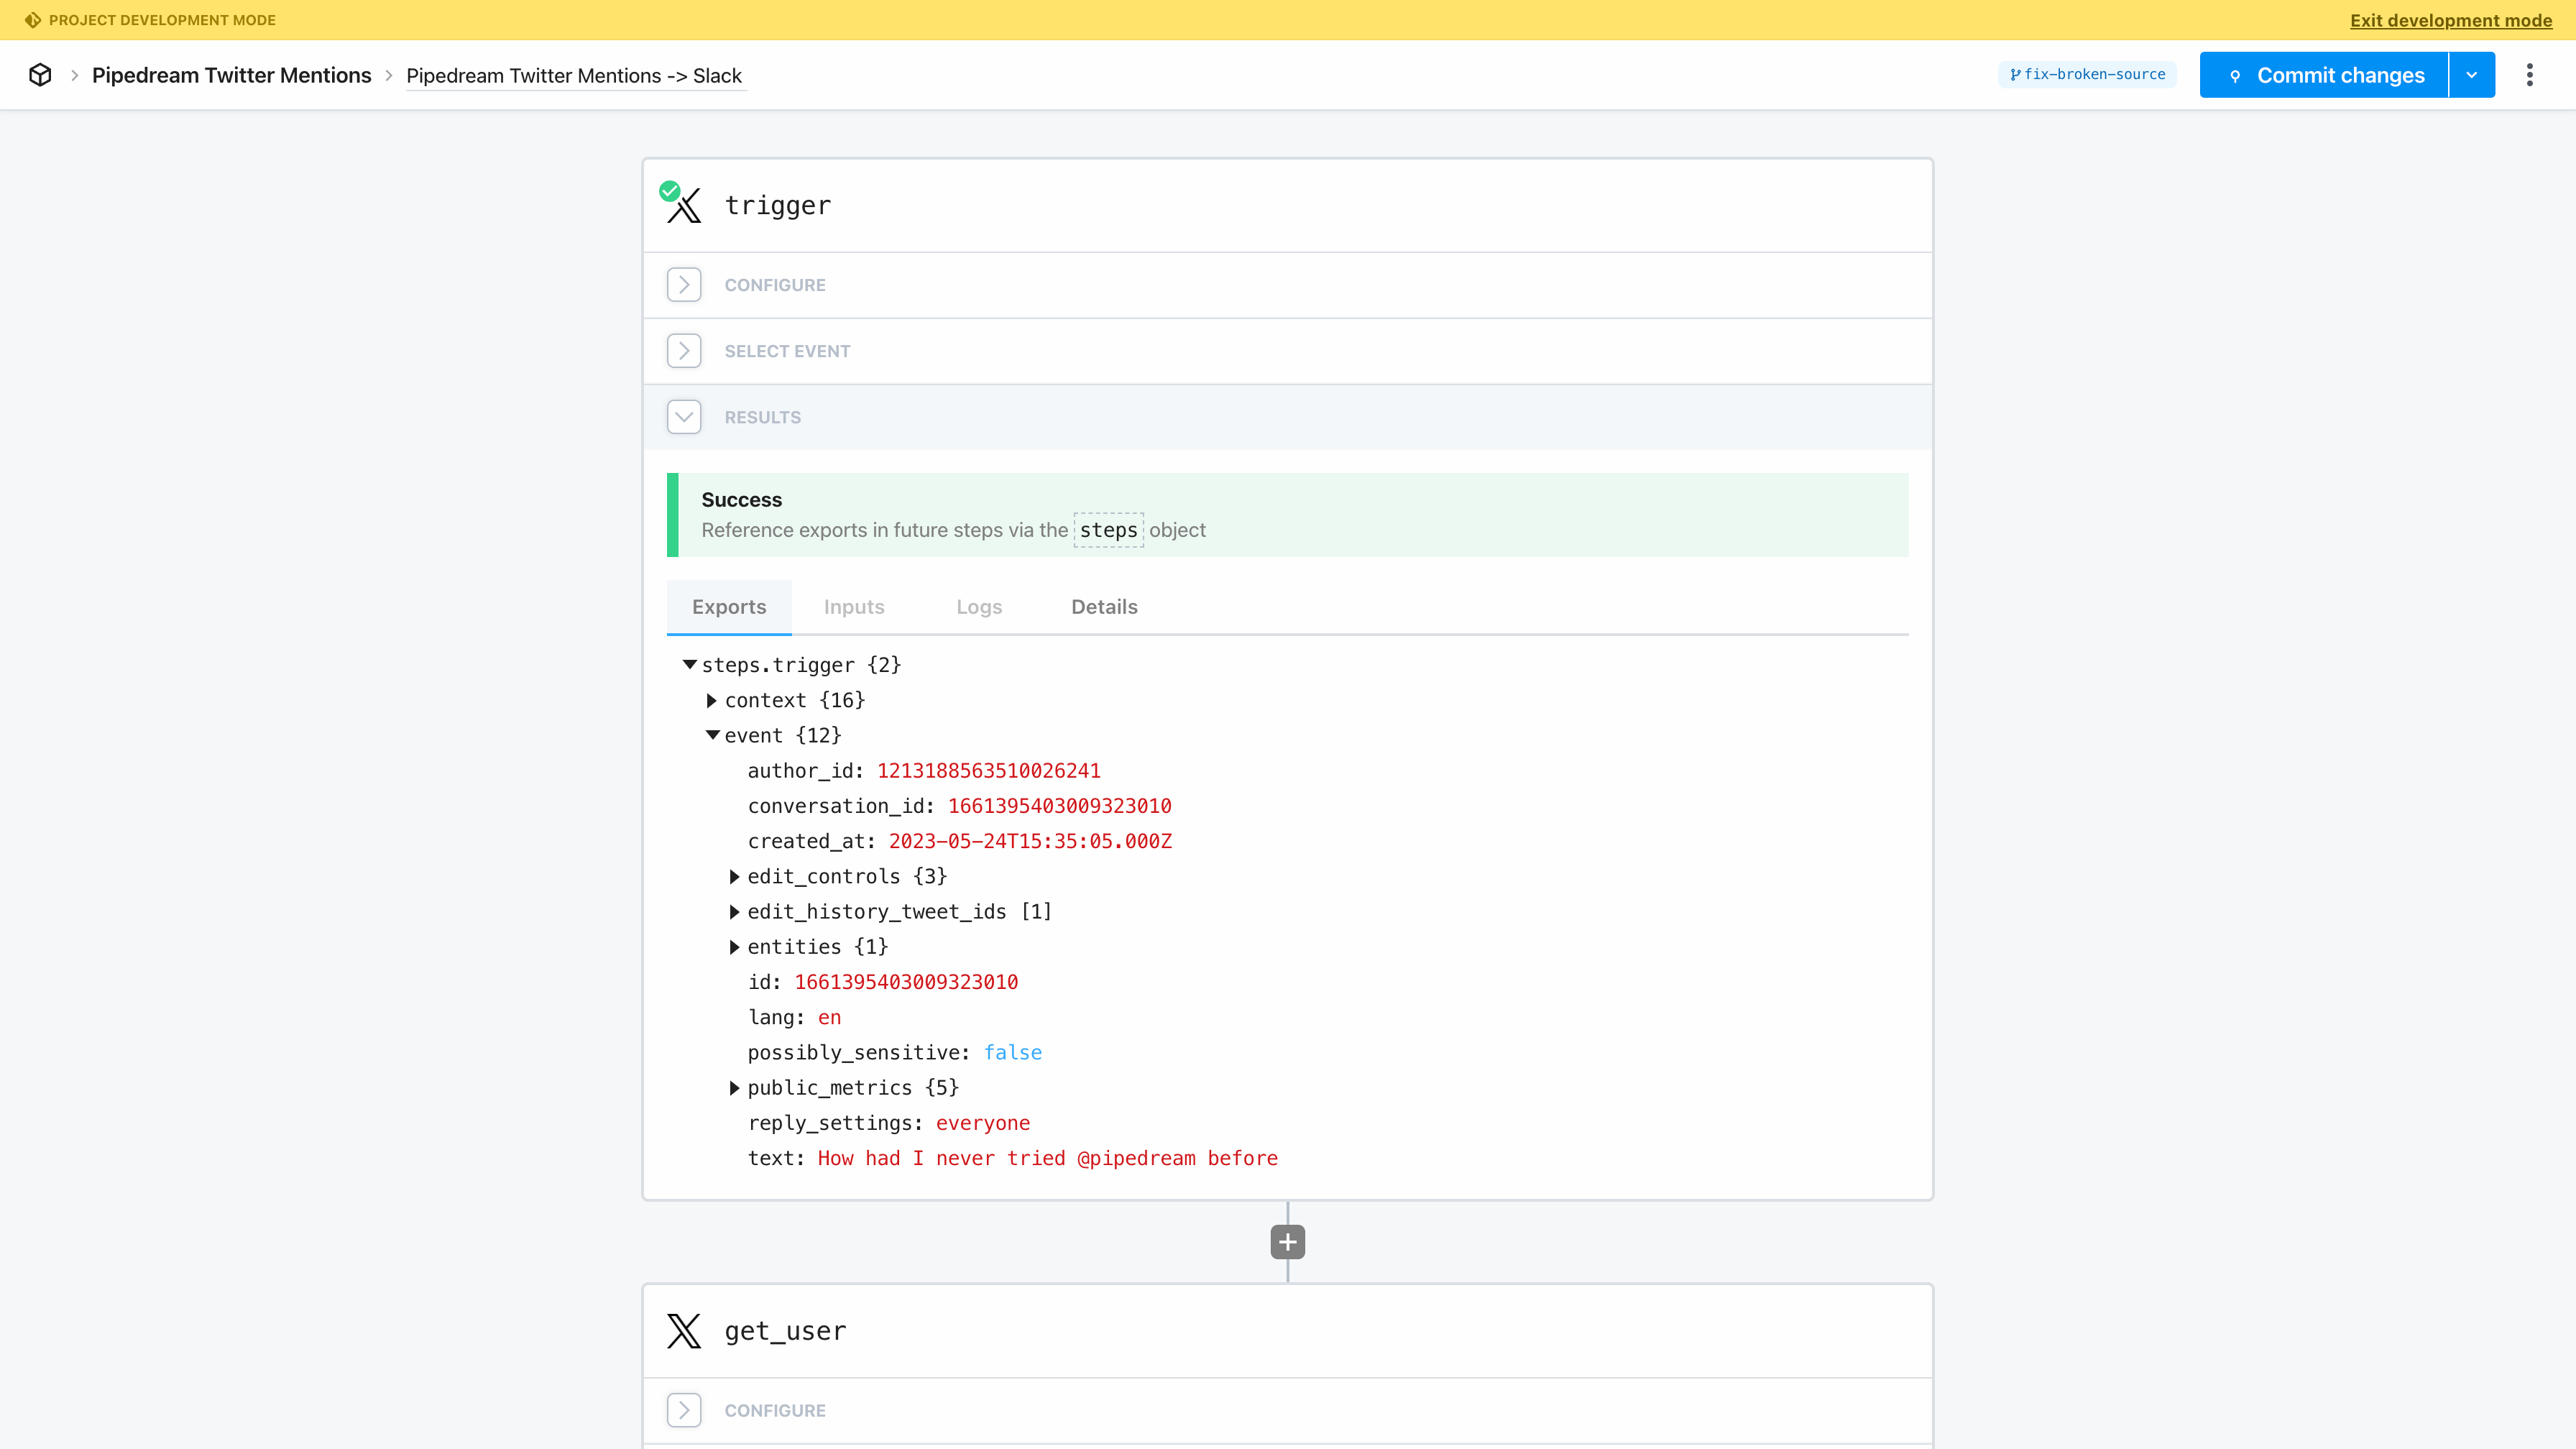Click the workflow name Pipedream Twitter Mentions -> Slack

574,76
